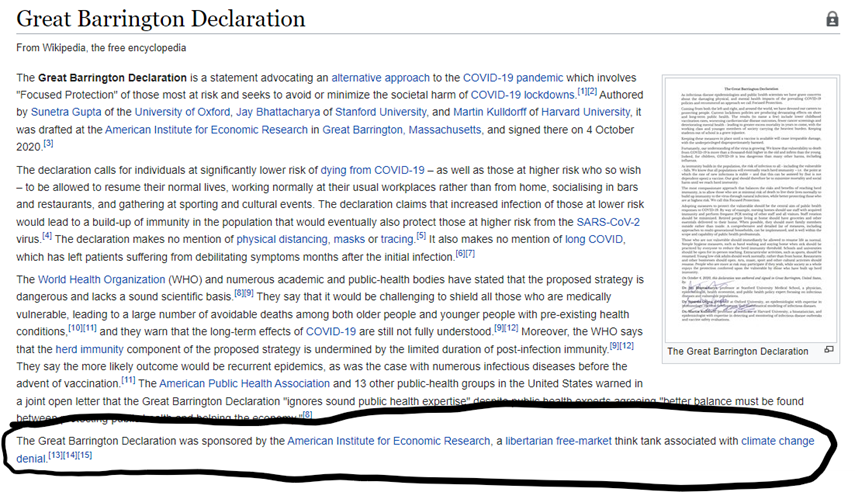
Task: Jump to citation [10] after 'conditions'
Action: (x=75, y=328)
